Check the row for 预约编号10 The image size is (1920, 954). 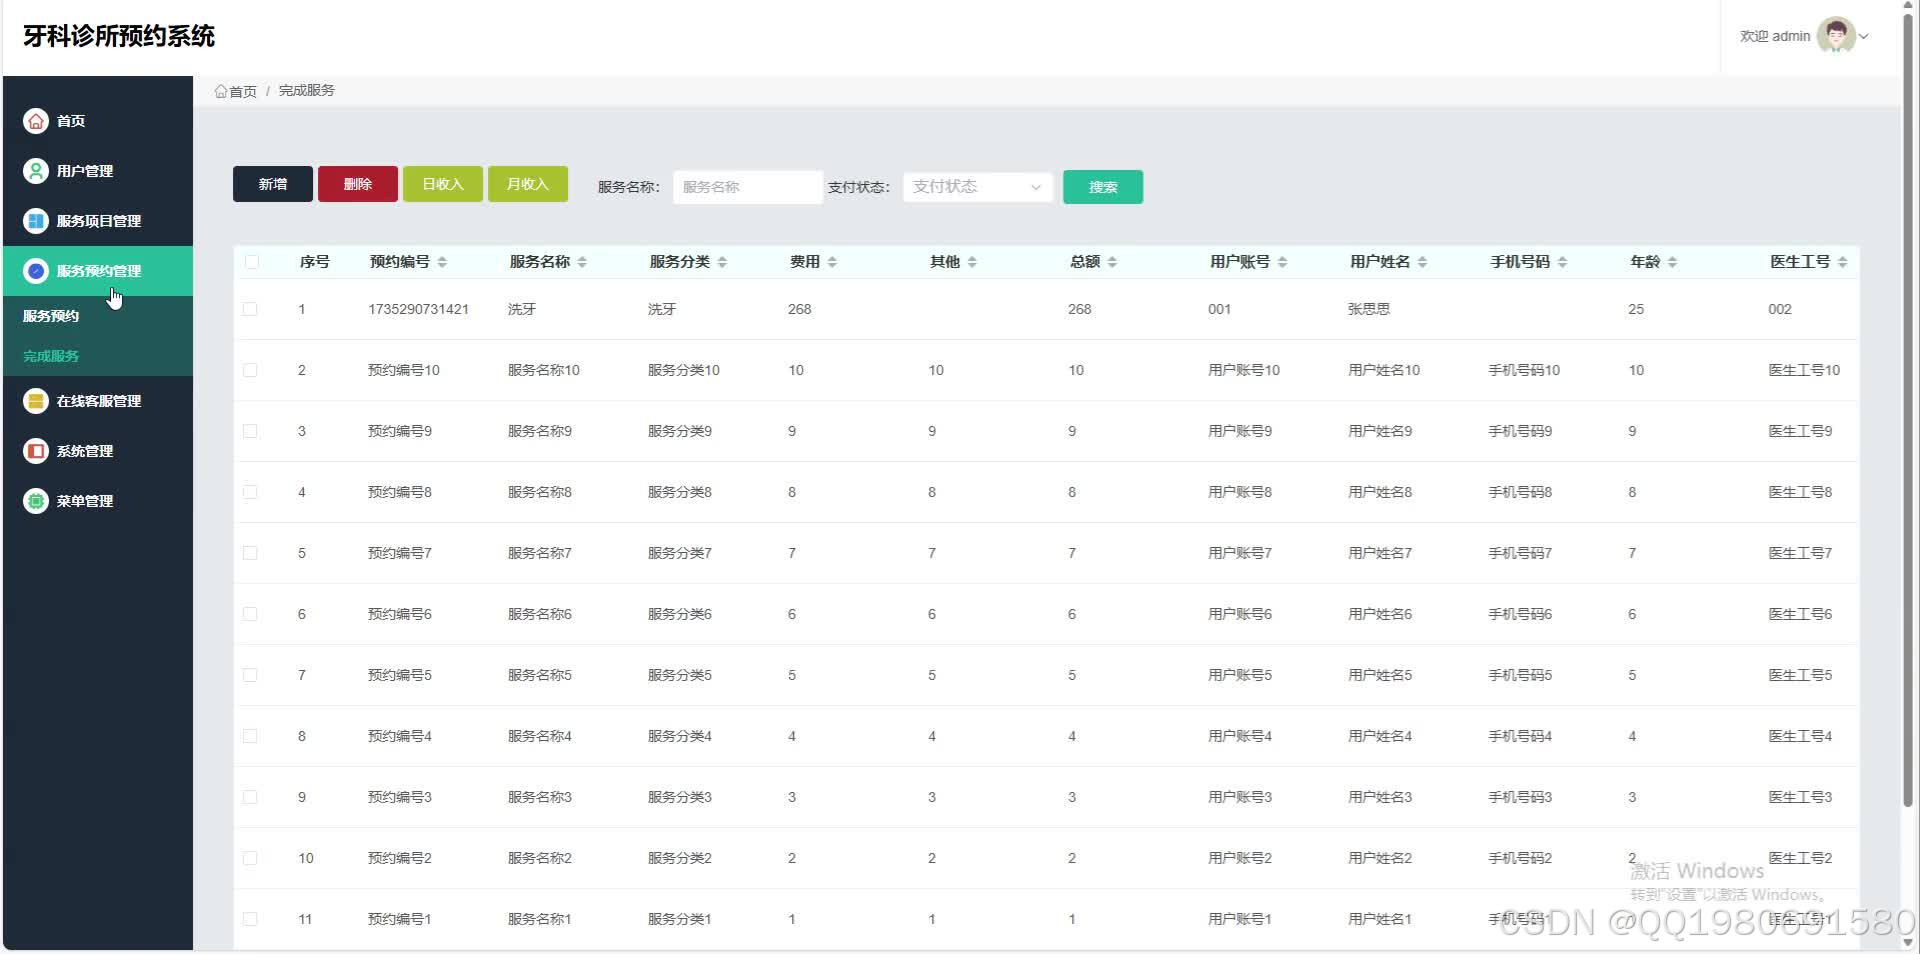(x=250, y=370)
